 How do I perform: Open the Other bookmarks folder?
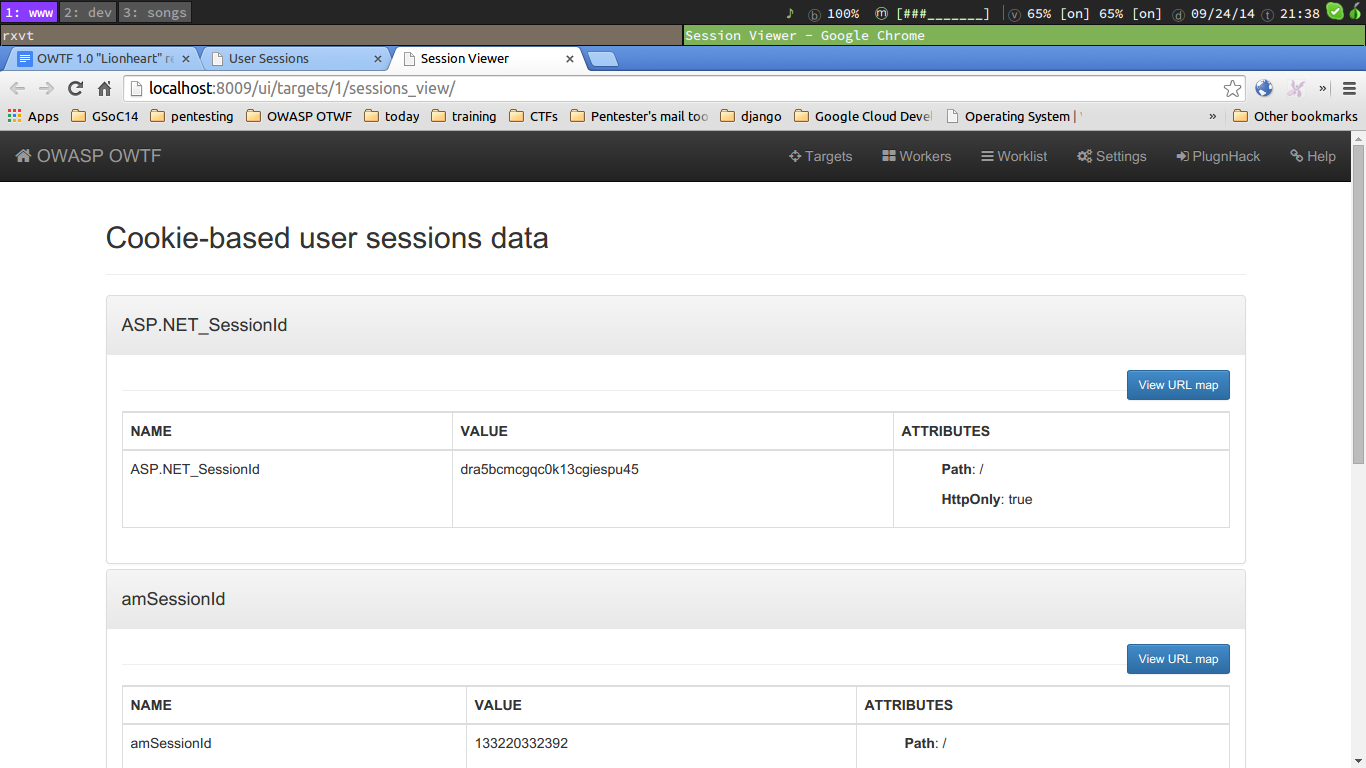point(1295,116)
